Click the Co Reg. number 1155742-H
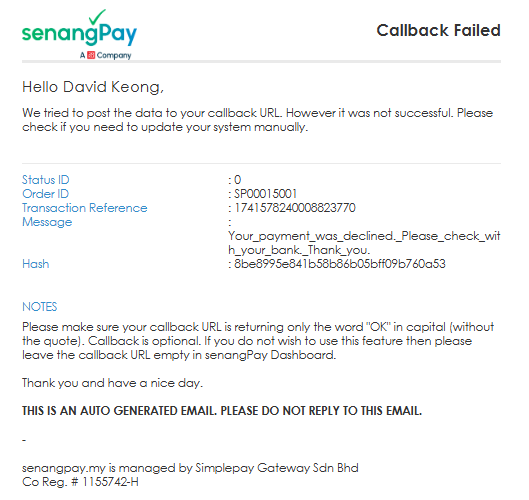The height and width of the screenshot is (500, 529). (x=80, y=482)
